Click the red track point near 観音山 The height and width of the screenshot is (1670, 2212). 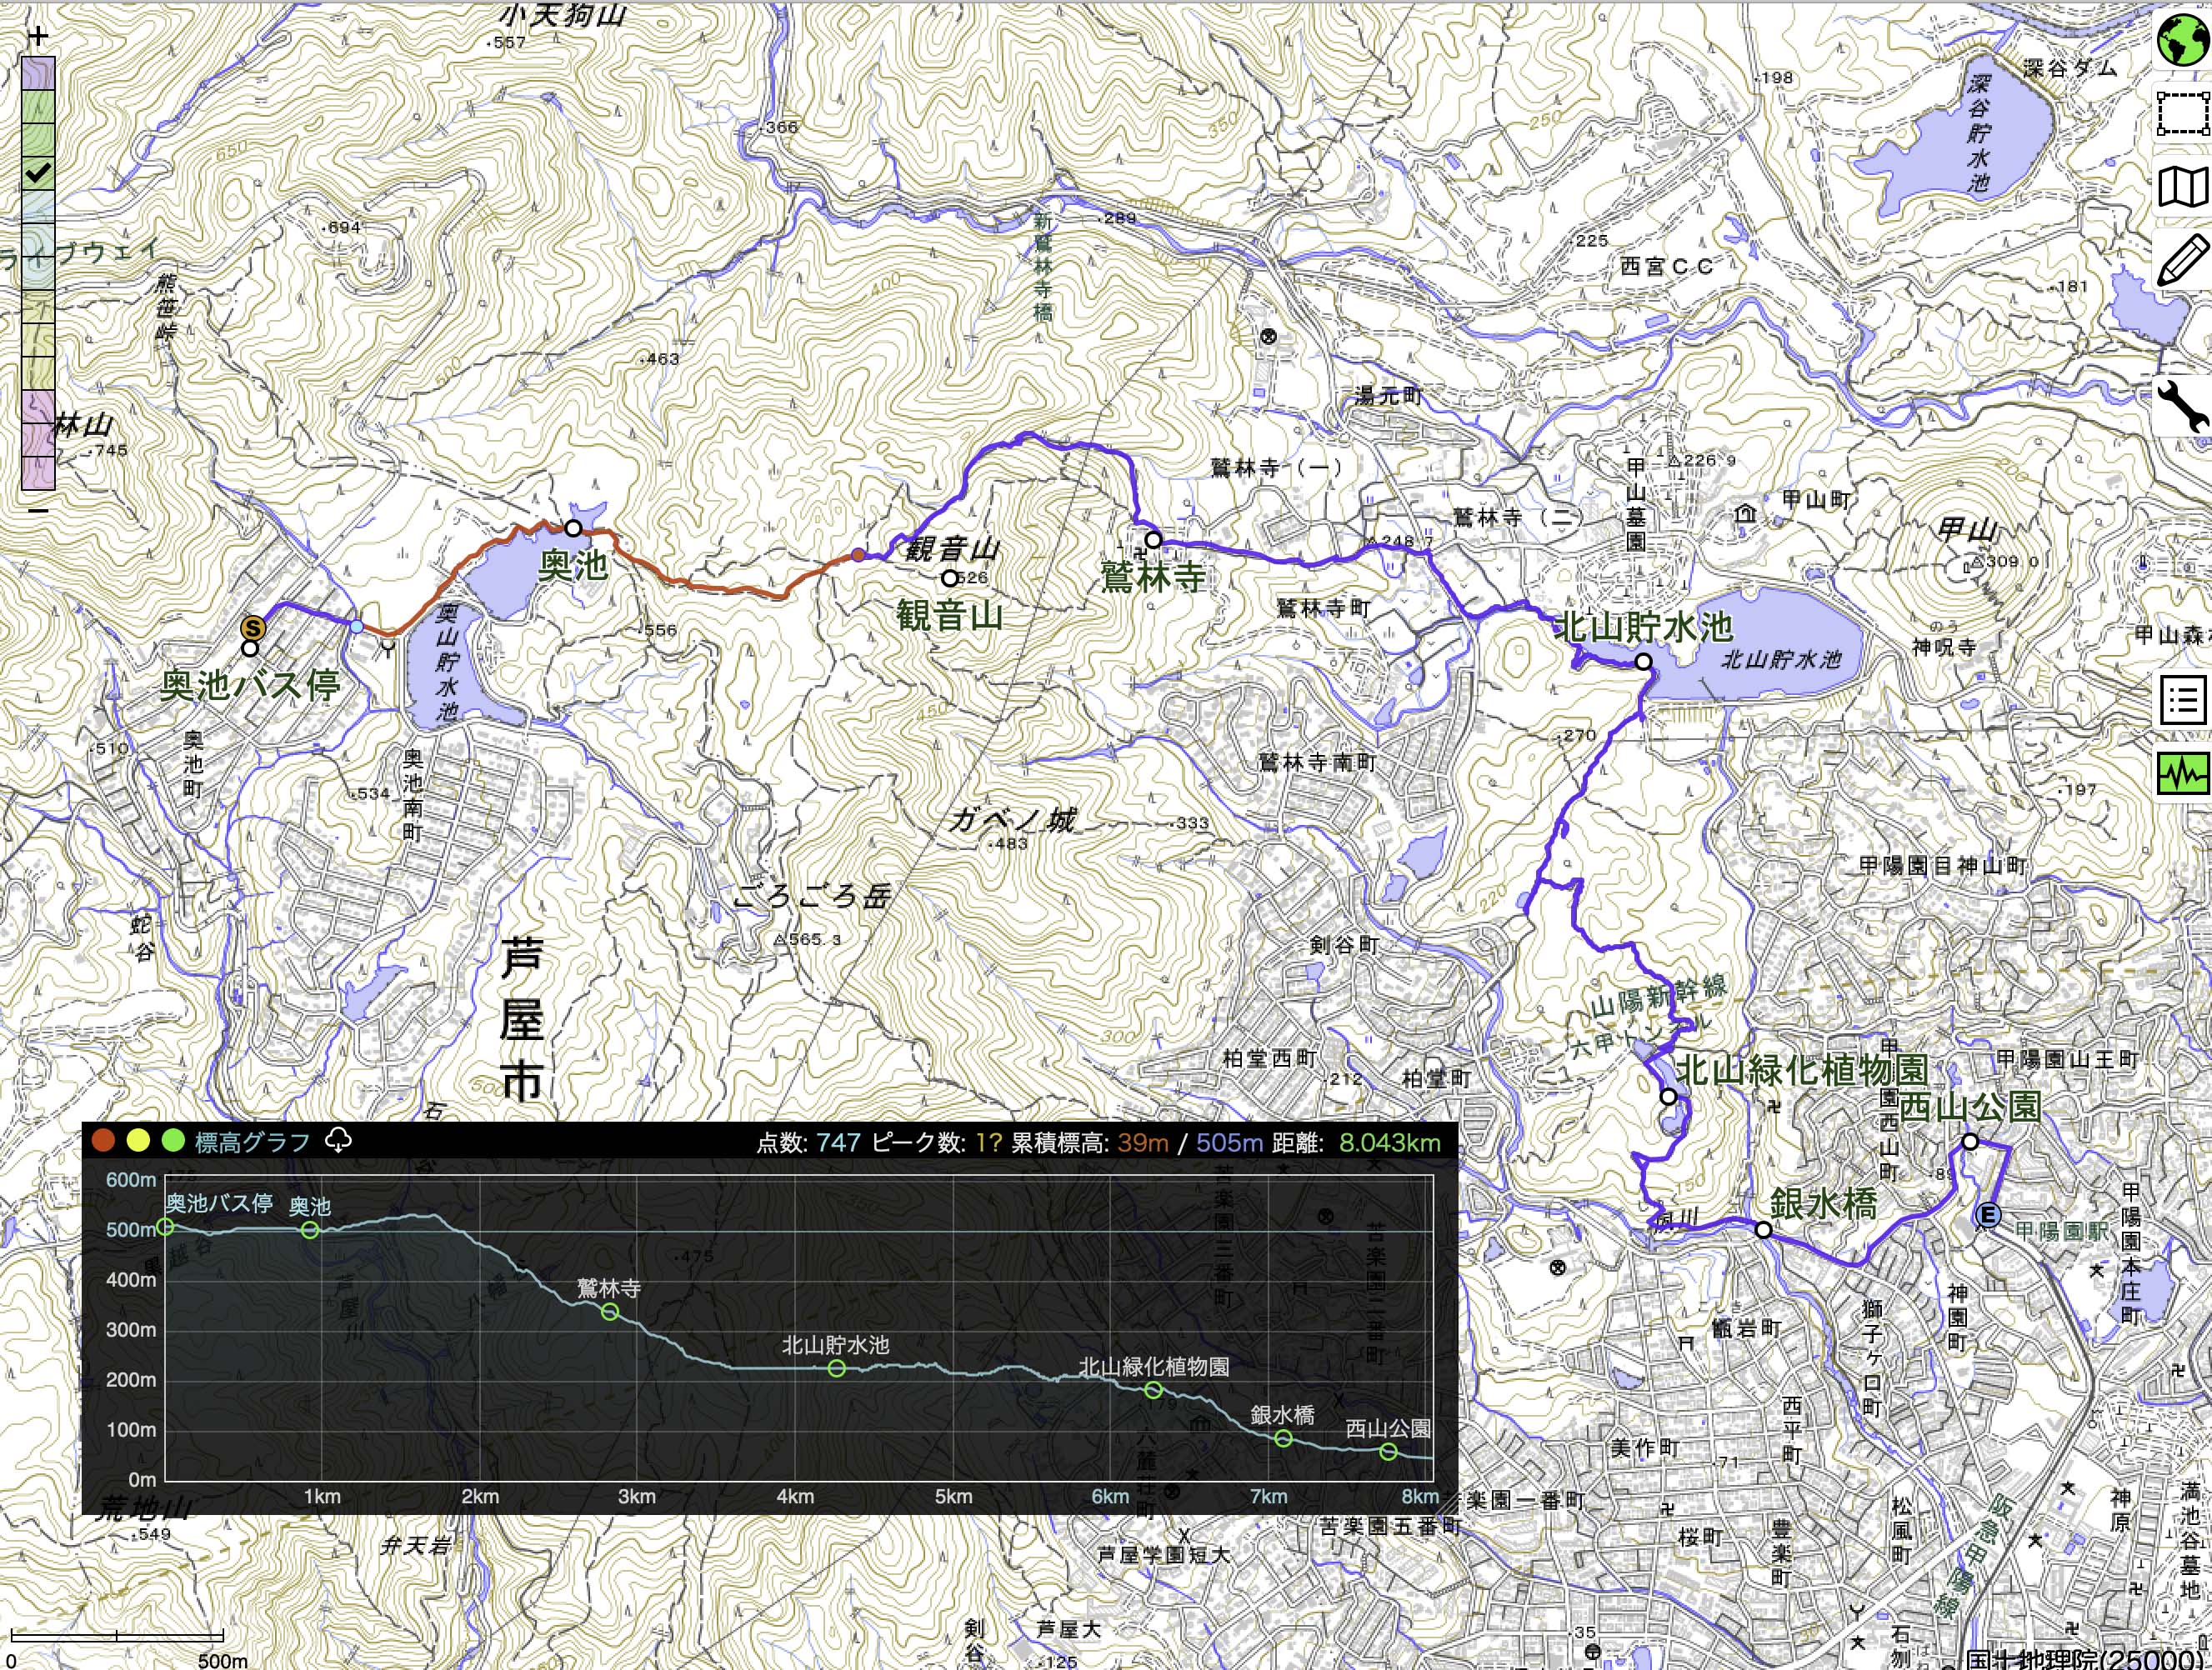coord(858,555)
